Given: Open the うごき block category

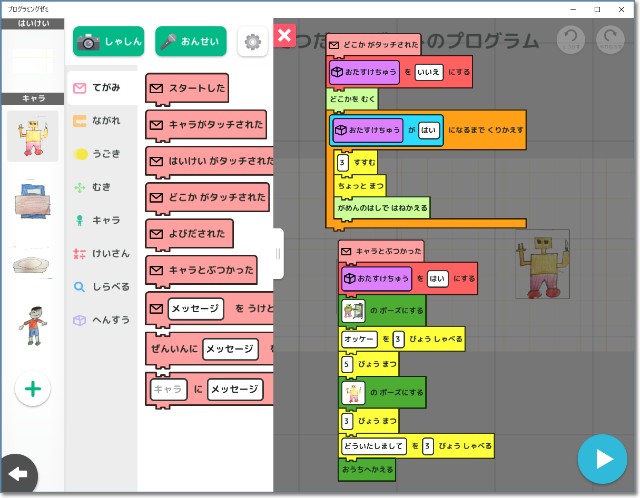Looking at the screenshot, I should click(x=101, y=154).
